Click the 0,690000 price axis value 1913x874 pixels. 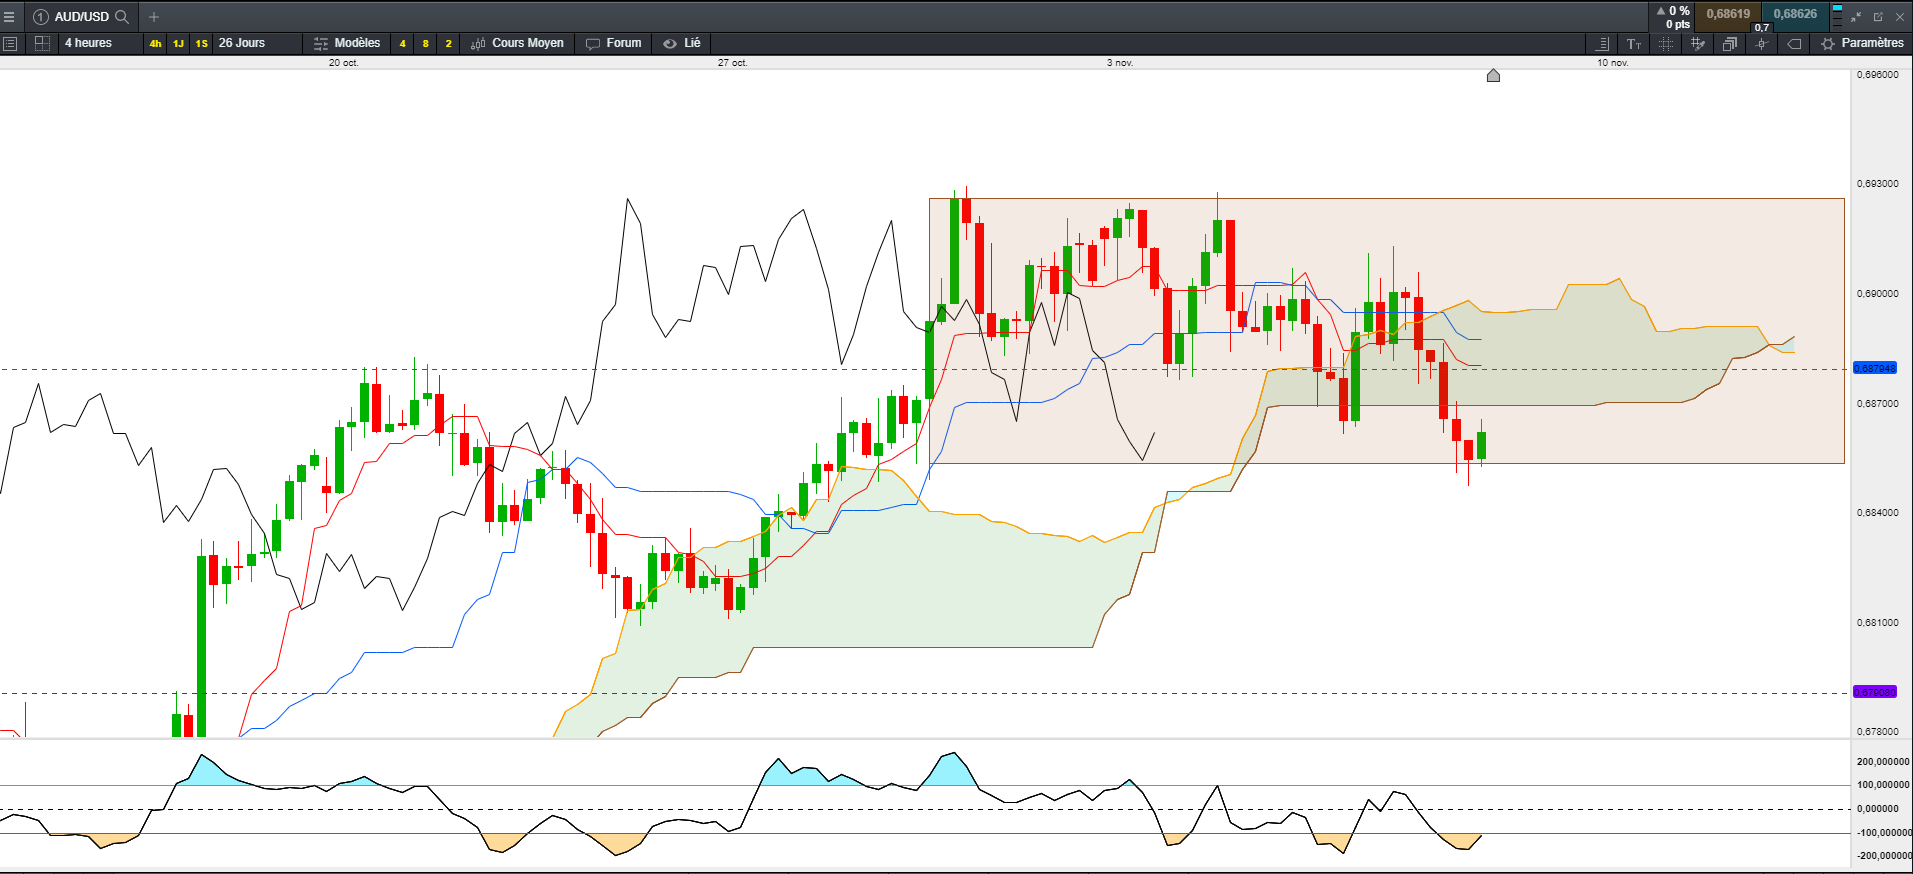pos(1878,294)
